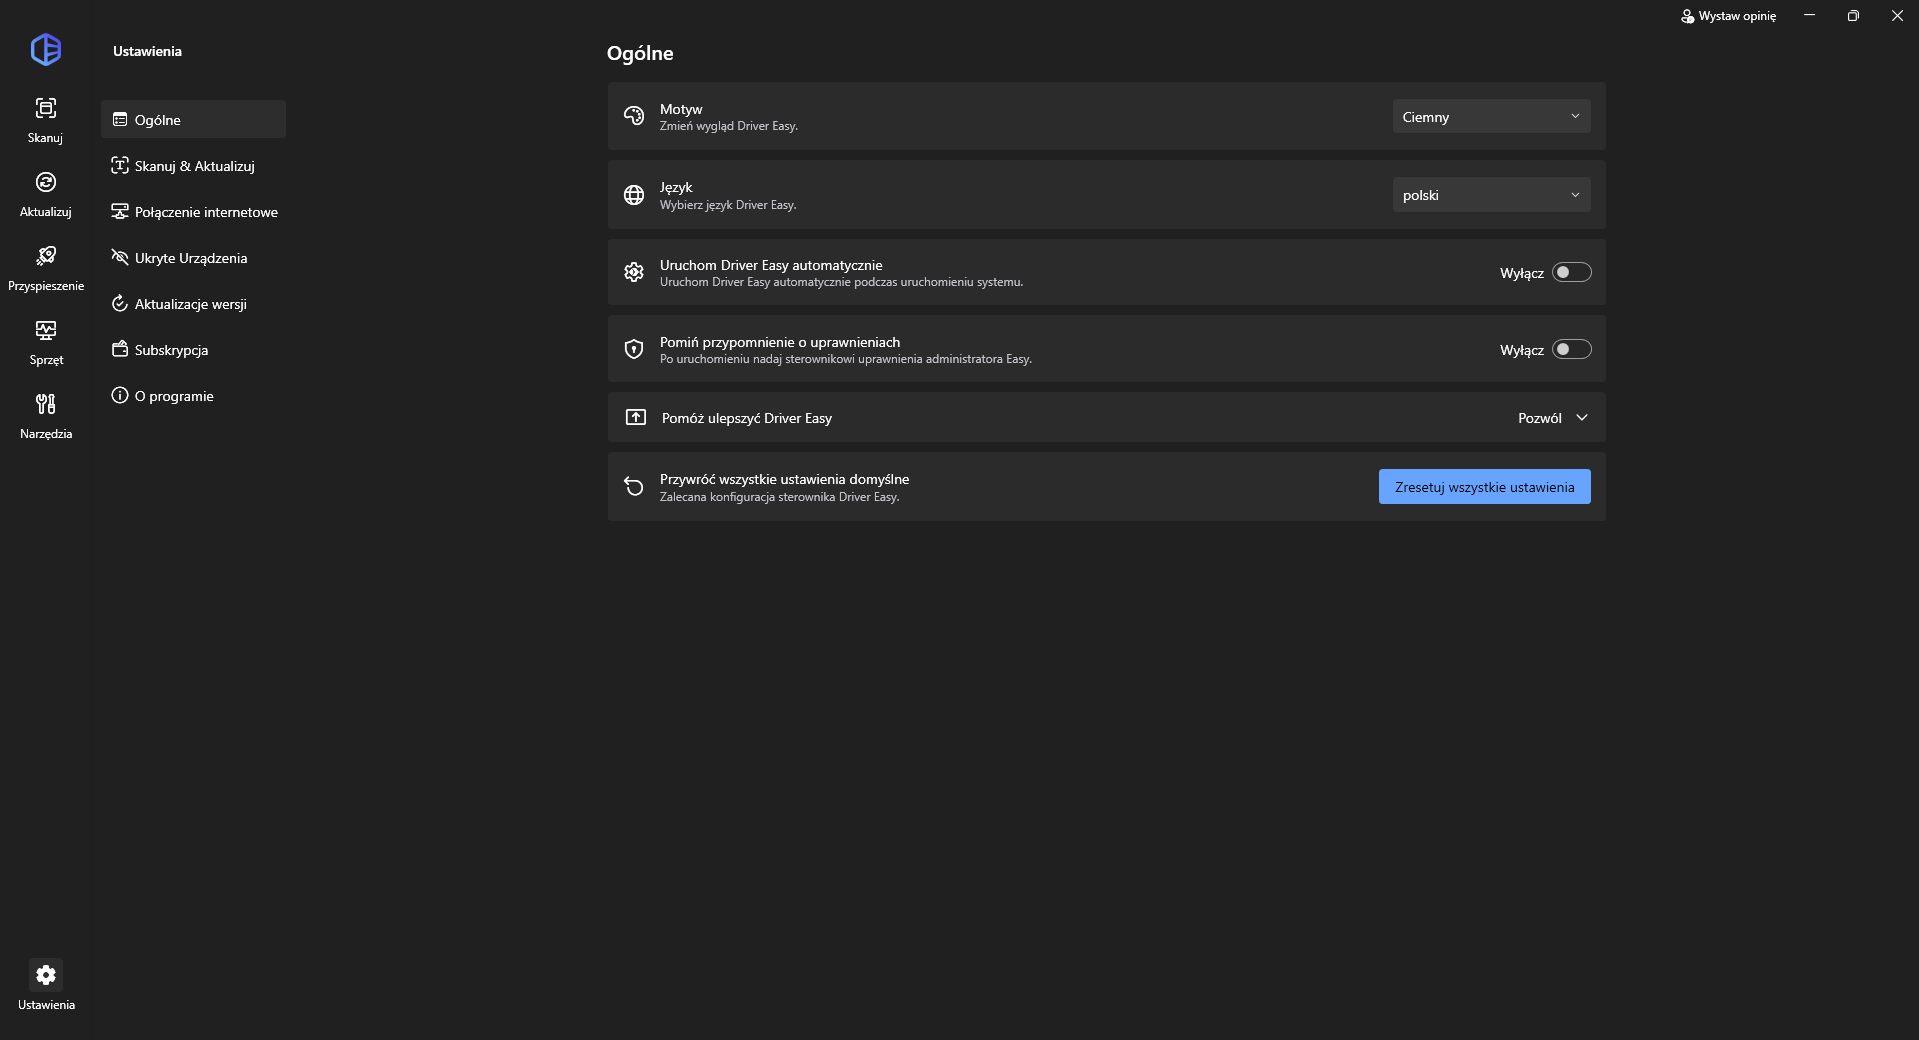Screen dimensions: 1919x1040
Task: Restore down the Driver Easy window
Action: click(1853, 16)
